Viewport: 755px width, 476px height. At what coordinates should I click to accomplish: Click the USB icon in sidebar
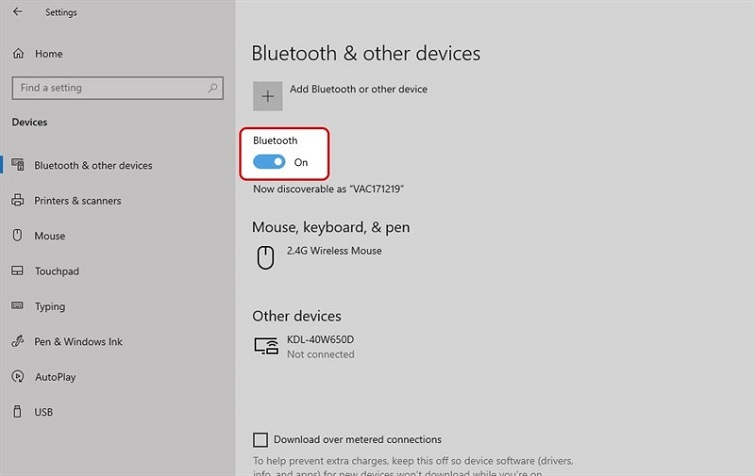[x=17, y=412]
